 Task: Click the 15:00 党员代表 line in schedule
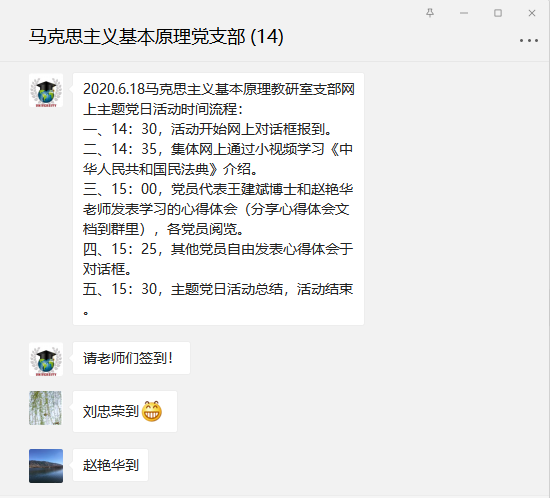(217, 209)
